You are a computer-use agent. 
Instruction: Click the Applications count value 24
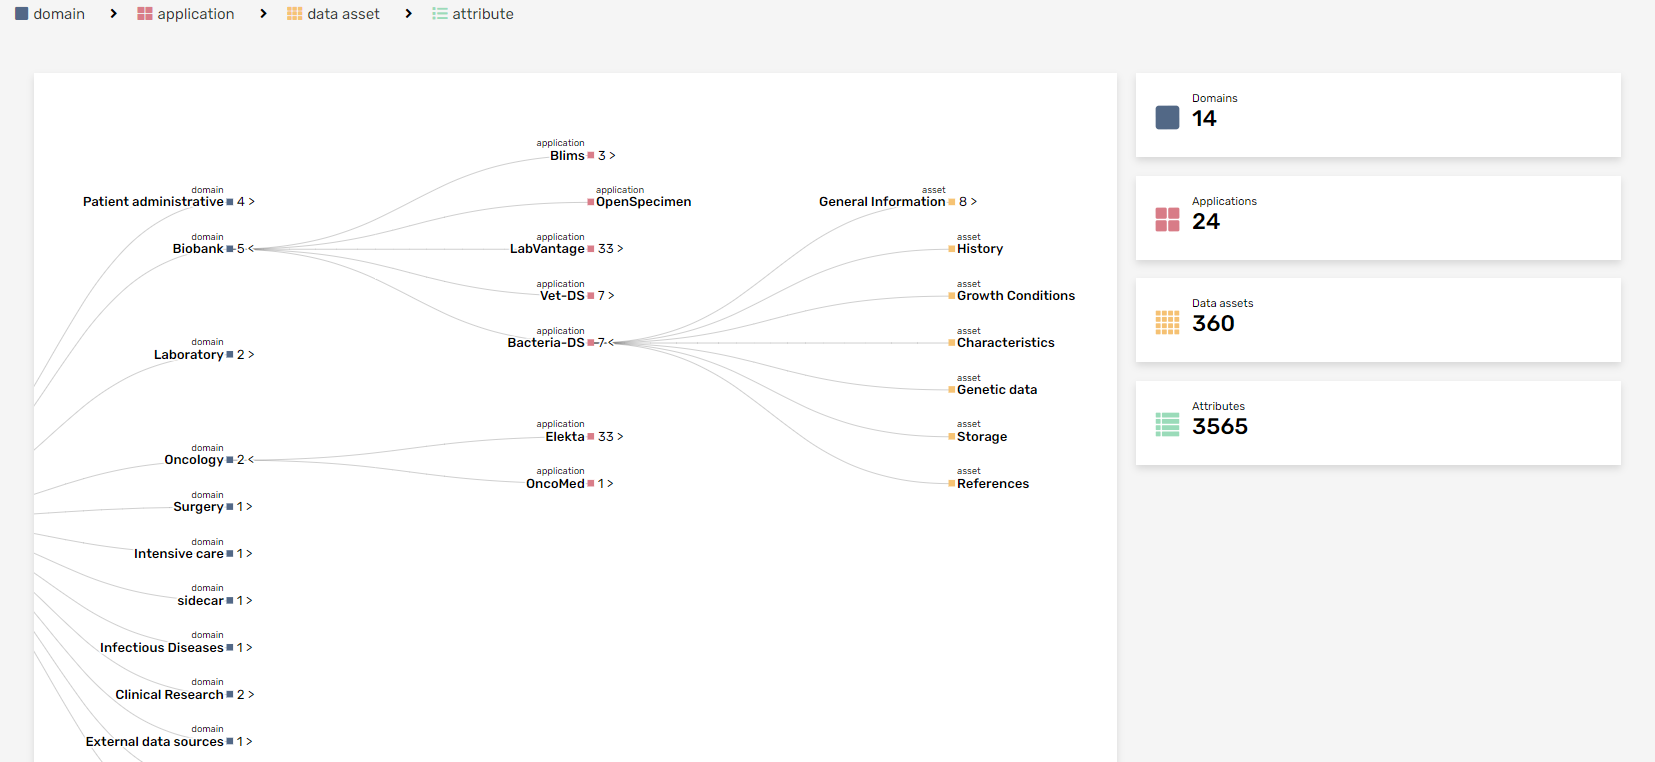point(1206,222)
